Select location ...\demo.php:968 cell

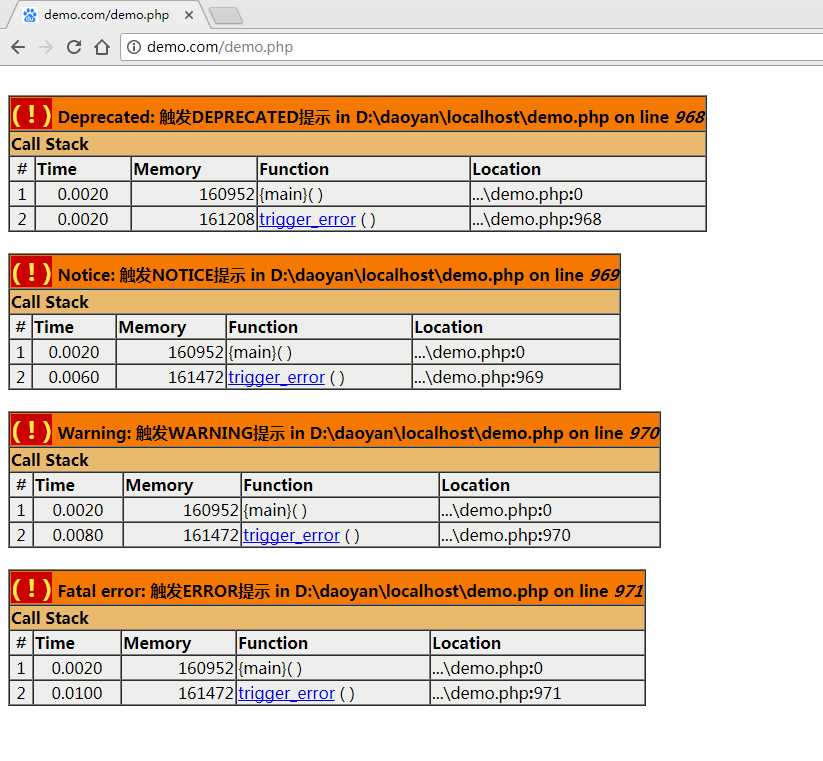tap(588, 219)
